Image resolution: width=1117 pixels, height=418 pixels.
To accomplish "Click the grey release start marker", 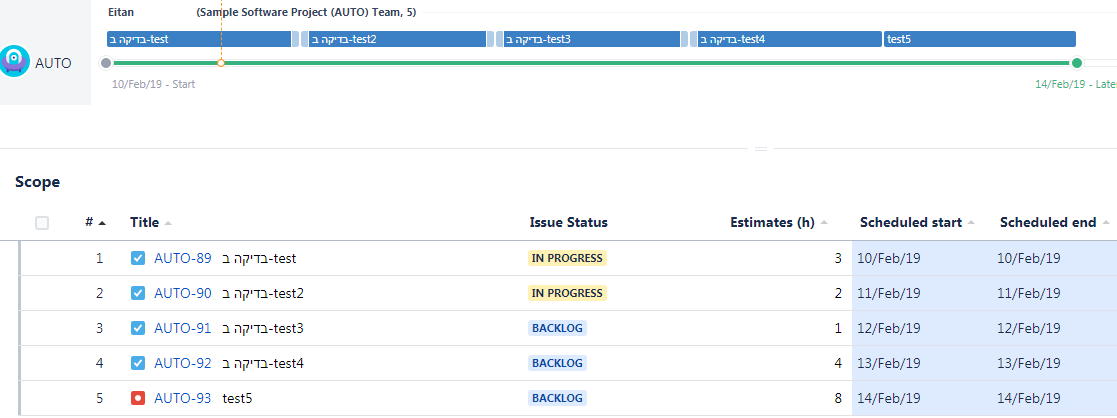I will coord(106,63).
